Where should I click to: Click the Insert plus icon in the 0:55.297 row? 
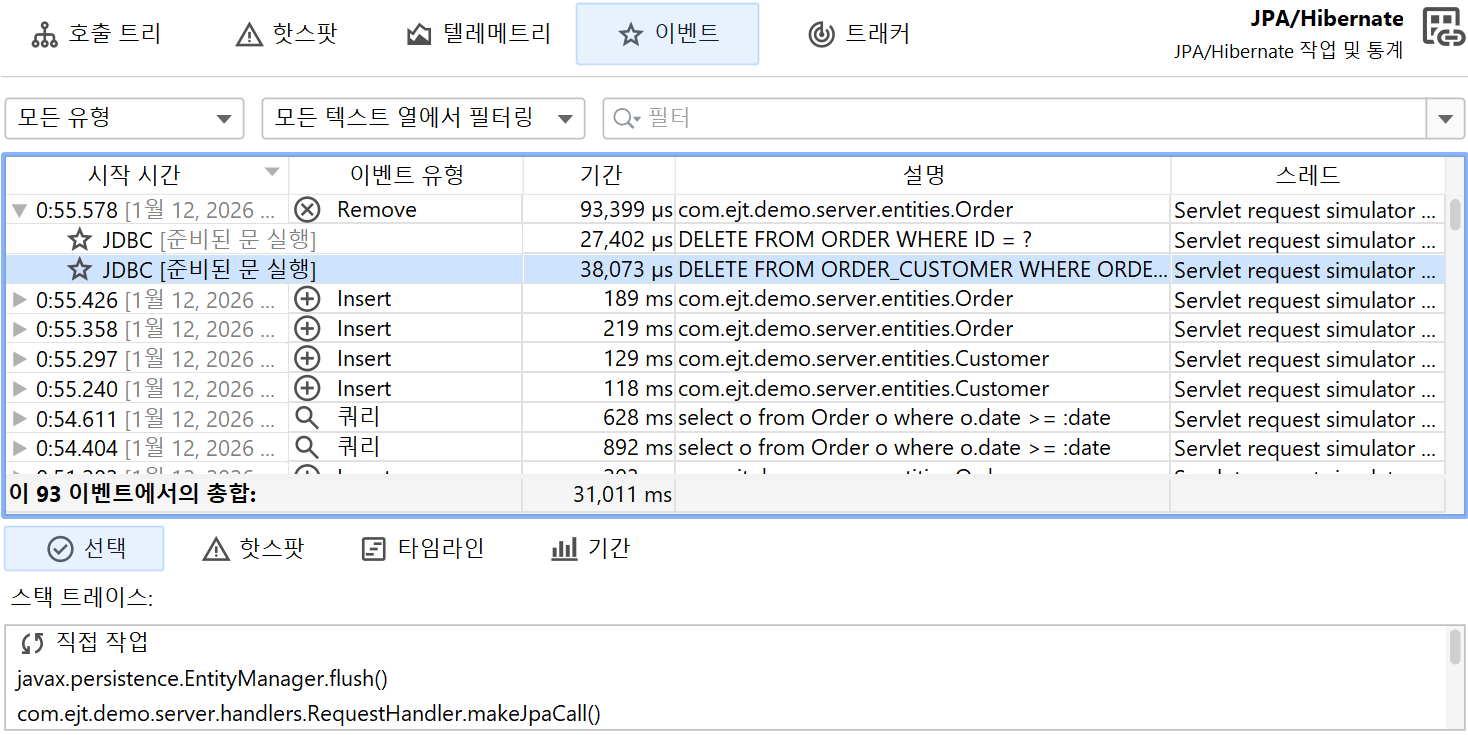coord(308,359)
